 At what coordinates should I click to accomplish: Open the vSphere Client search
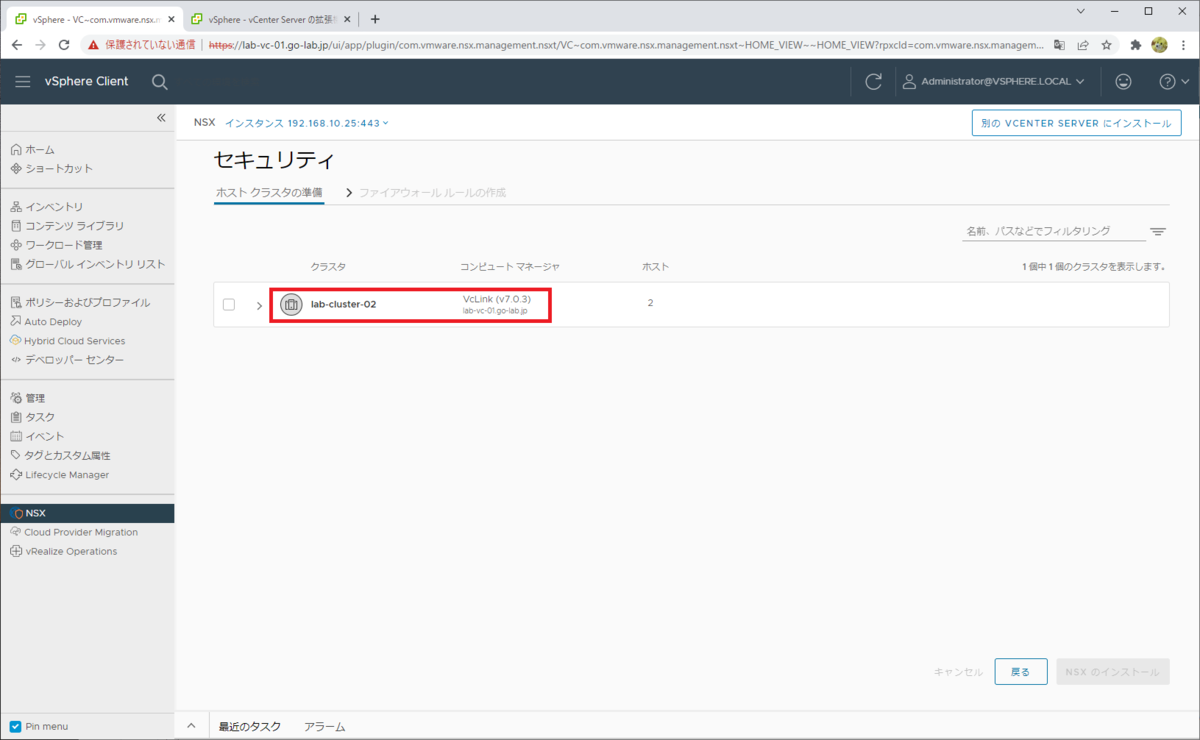[159, 81]
